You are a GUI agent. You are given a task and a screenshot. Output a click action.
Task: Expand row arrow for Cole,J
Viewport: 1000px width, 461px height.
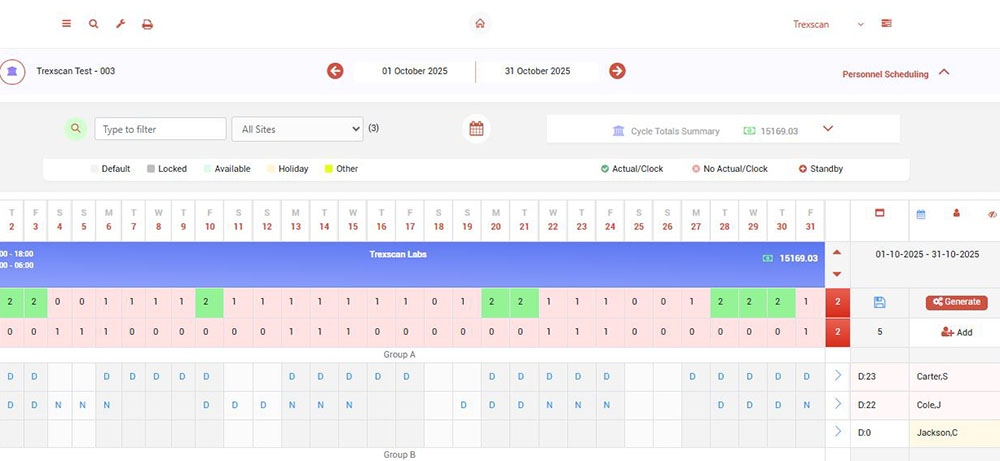[838, 404]
